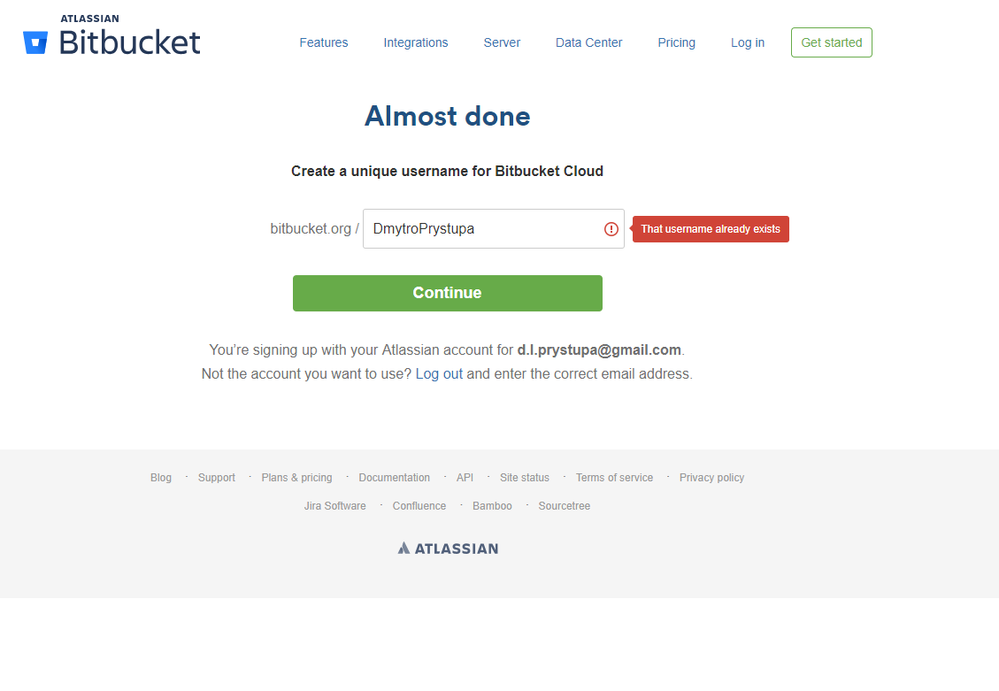Open the Privacy policy link
Screen dimensions: 999x691
click(711, 478)
